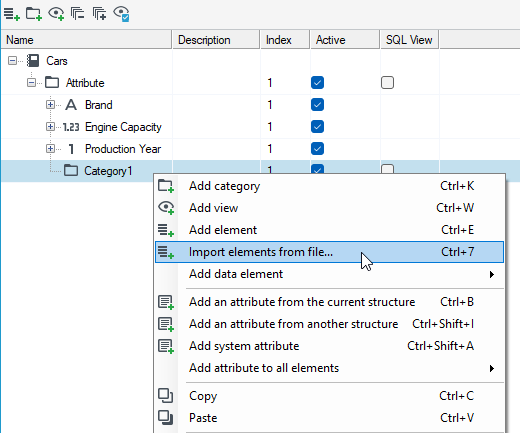Click the Cars structure book icon
520x433 pixels.
click(33, 61)
